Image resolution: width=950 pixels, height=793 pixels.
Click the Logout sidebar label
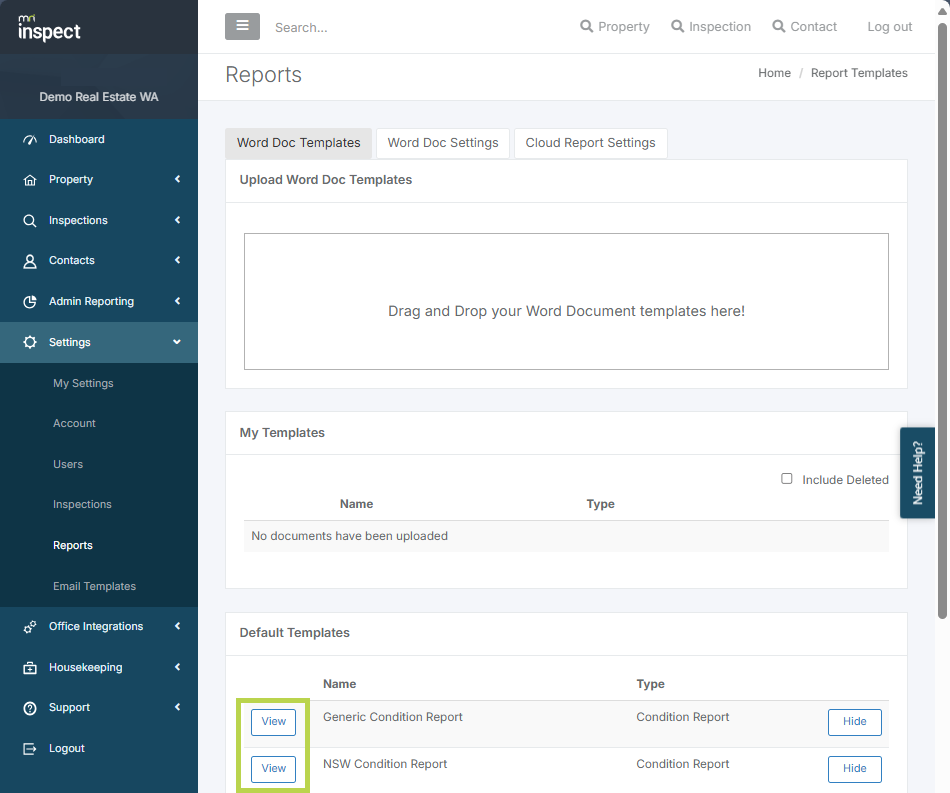[x=67, y=748]
